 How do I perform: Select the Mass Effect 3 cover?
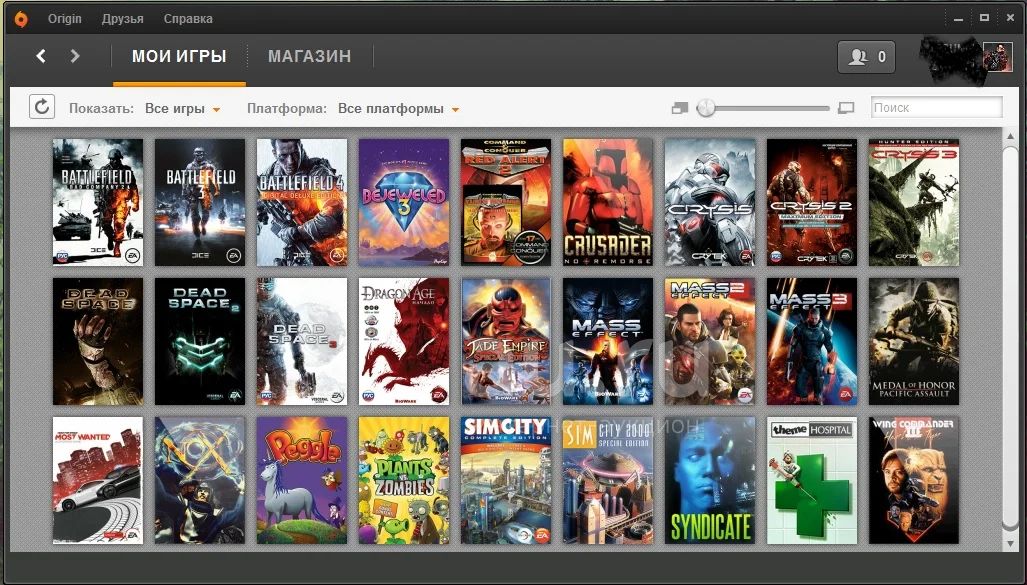click(x=812, y=341)
